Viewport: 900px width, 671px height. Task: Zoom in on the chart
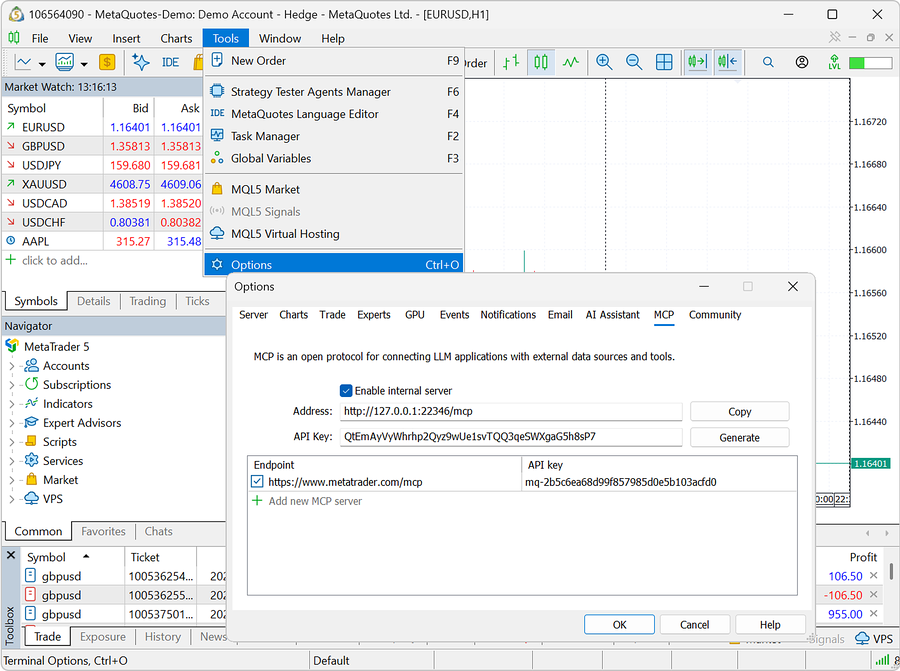point(604,62)
